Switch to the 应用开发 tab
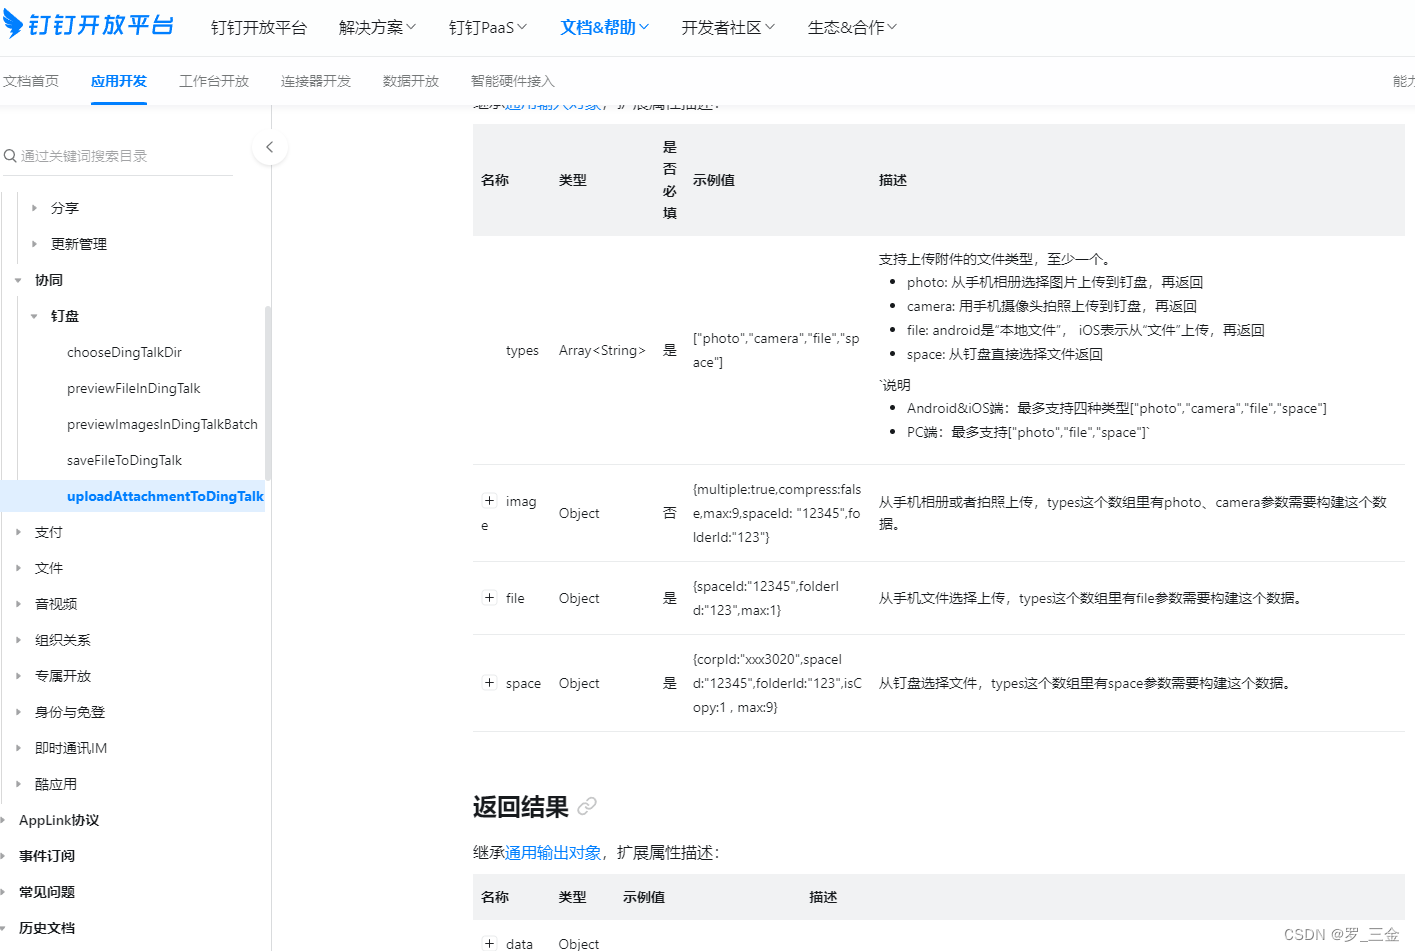This screenshot has height=951, width=1415. click(119, 81)
